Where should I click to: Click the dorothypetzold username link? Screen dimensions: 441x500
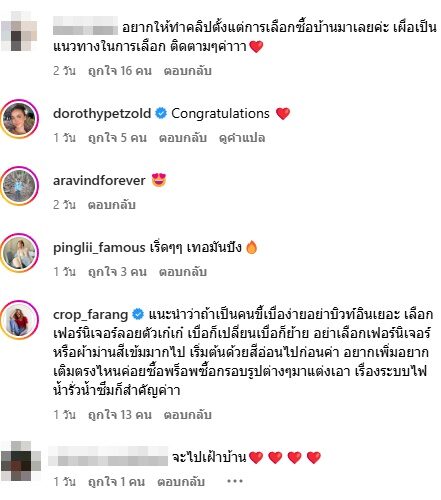tap(102, 114)
